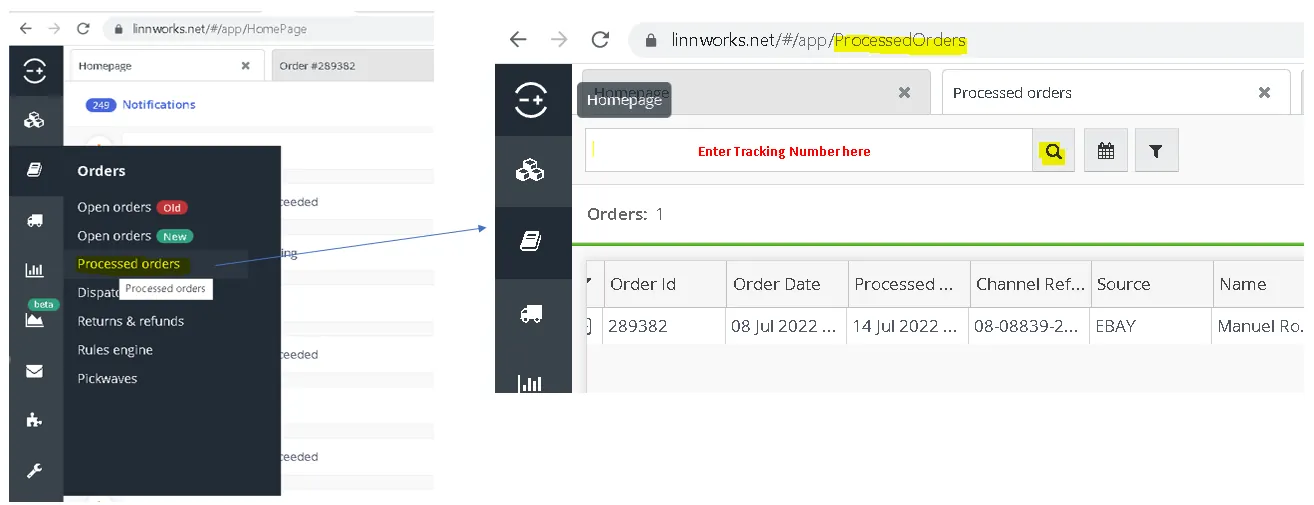Click name cell 'Manuel Ro...'
The height and width of the screenshot is (505, 1314).
coord(1259,326)
